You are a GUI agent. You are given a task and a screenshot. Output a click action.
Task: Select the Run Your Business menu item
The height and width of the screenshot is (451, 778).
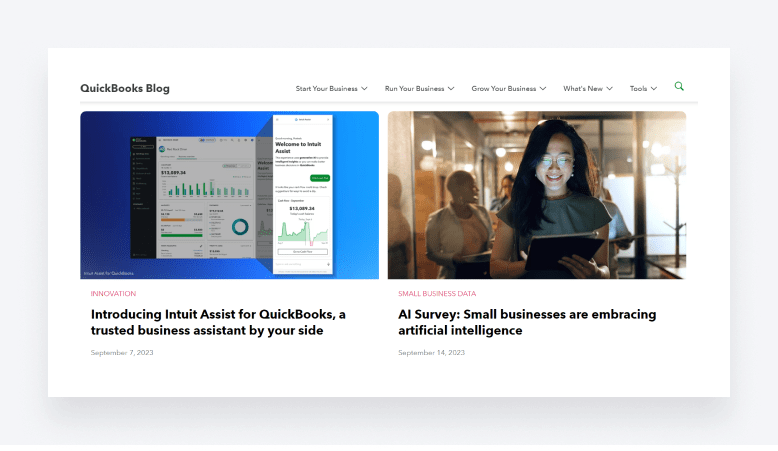point(414,89)
